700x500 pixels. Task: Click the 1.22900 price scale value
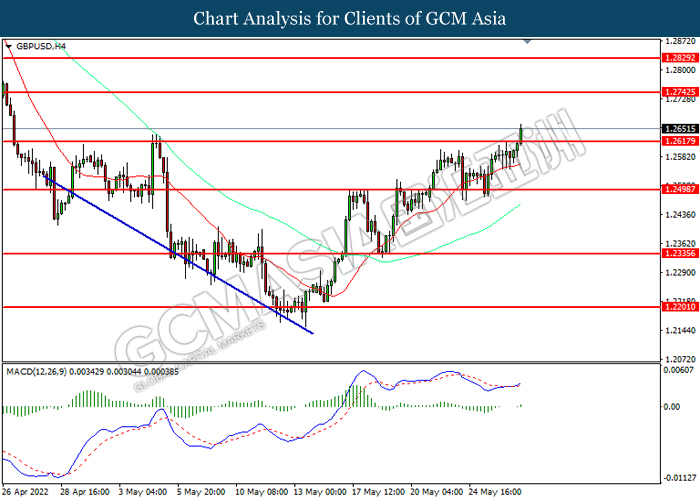(x=680, y=272)
